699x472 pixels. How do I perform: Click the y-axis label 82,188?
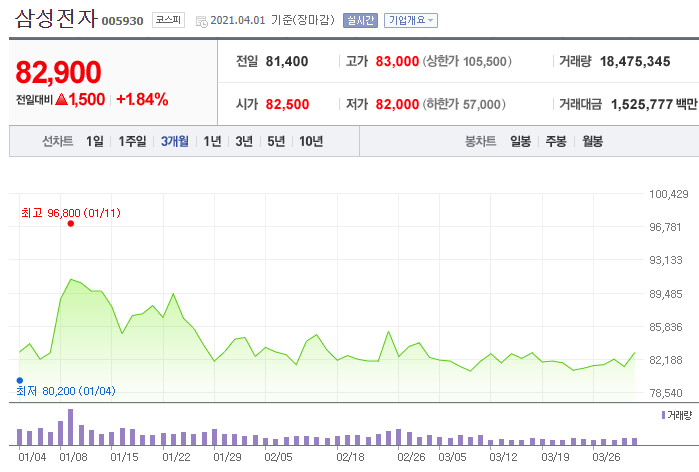pos(666,360)
